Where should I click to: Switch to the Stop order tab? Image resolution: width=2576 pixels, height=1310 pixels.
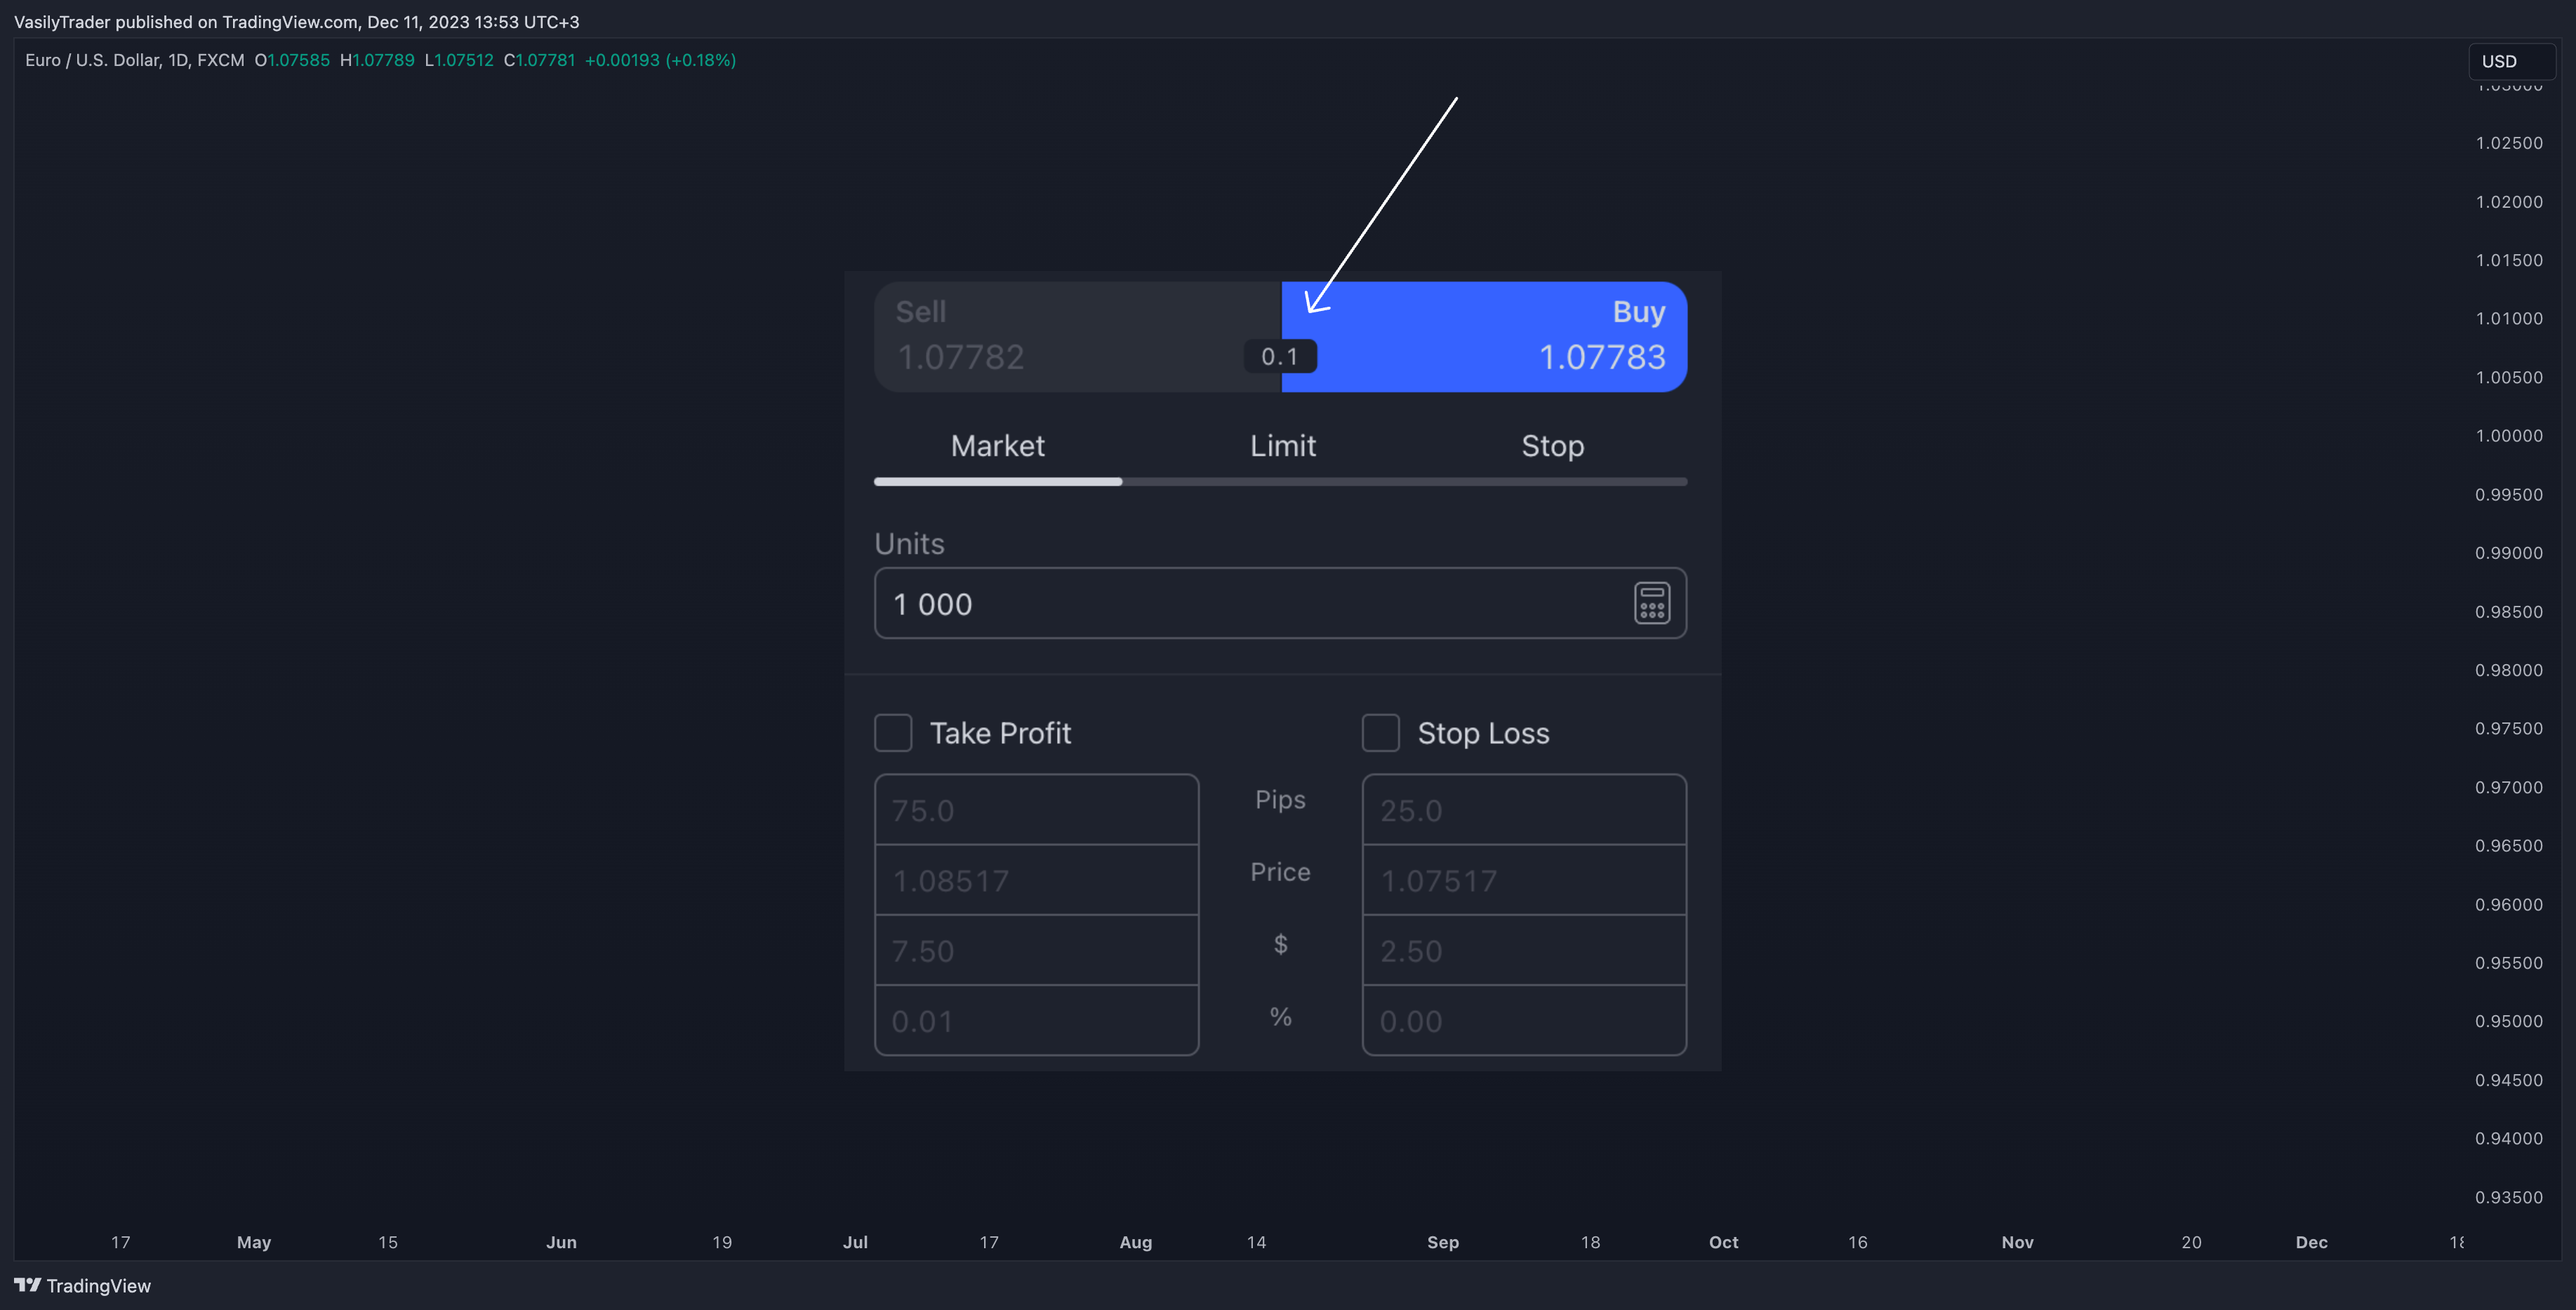pyautogui.click(x=1552, y=446)
